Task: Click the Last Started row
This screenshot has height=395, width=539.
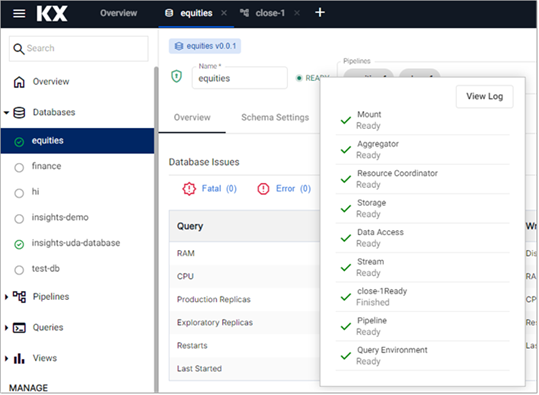Action: pos(244,369)
